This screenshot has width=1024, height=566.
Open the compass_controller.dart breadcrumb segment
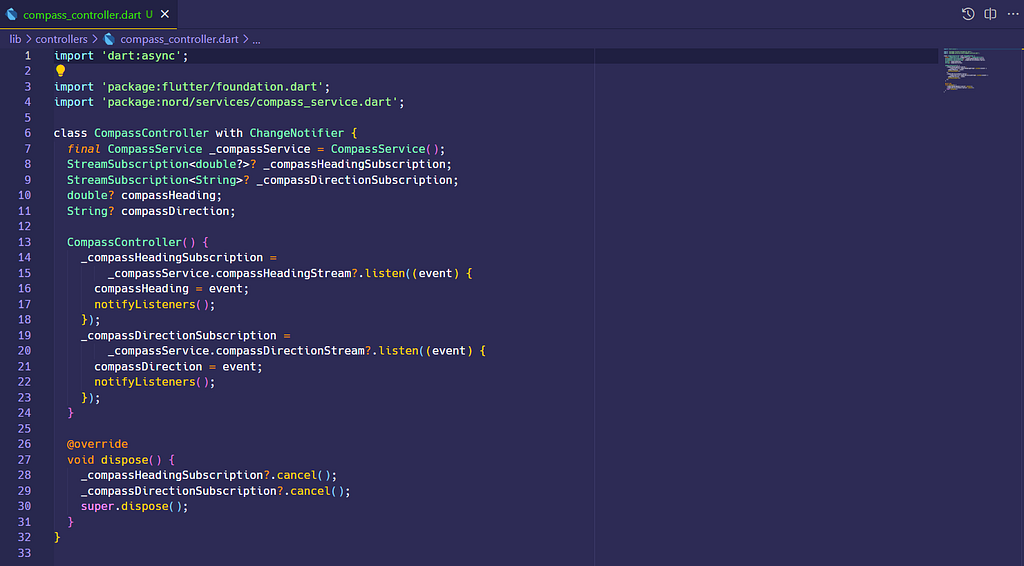(179, 39)
